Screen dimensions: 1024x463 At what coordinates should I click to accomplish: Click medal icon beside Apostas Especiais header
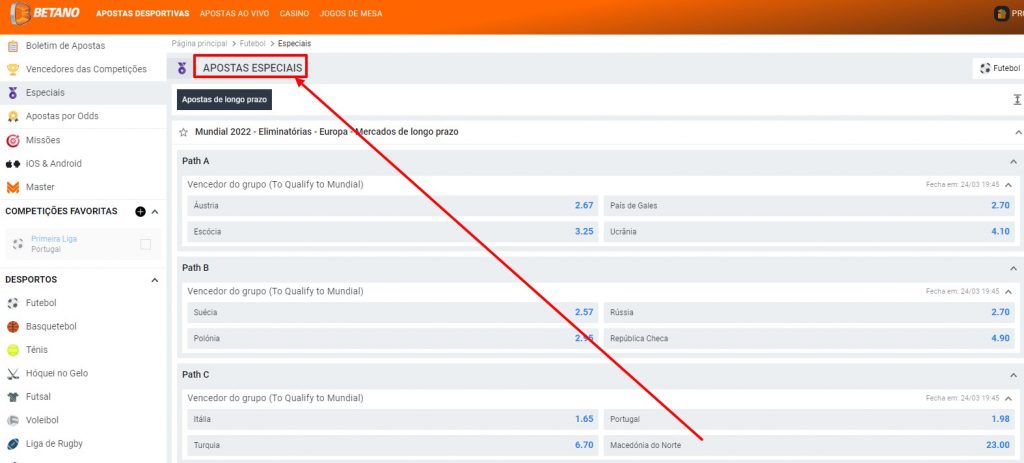pyautogui.click(x=182, y=68)
